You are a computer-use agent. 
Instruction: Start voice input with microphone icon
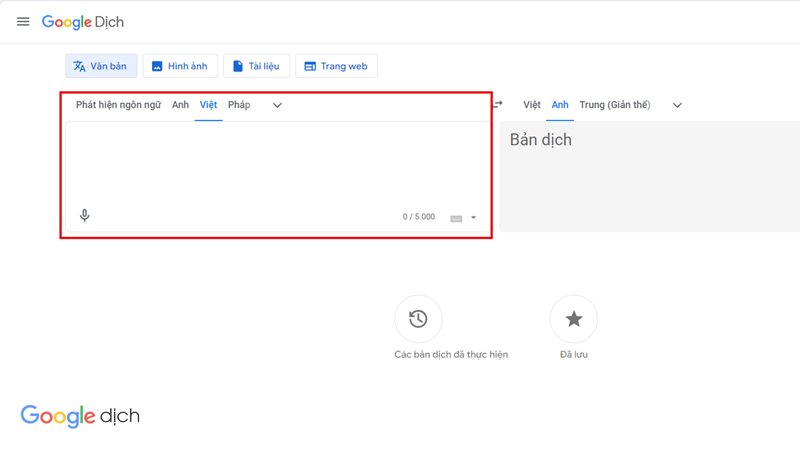tap(85, 215)
